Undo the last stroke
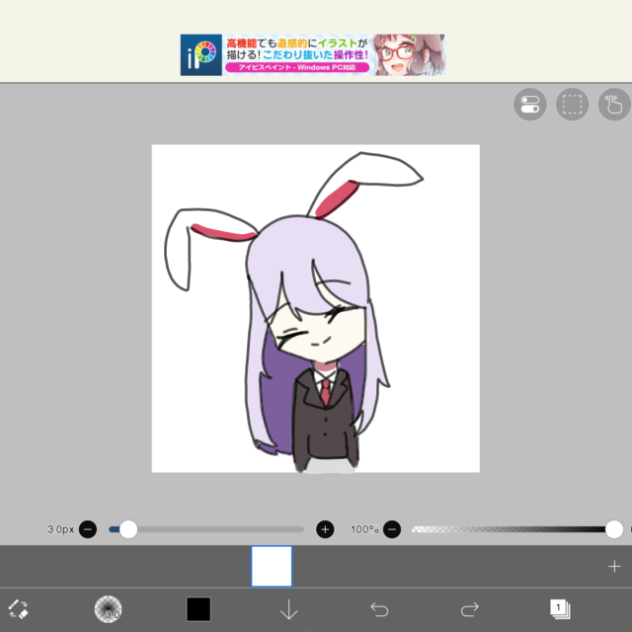Screen dimensions: 632x632 tap(379, 609)
